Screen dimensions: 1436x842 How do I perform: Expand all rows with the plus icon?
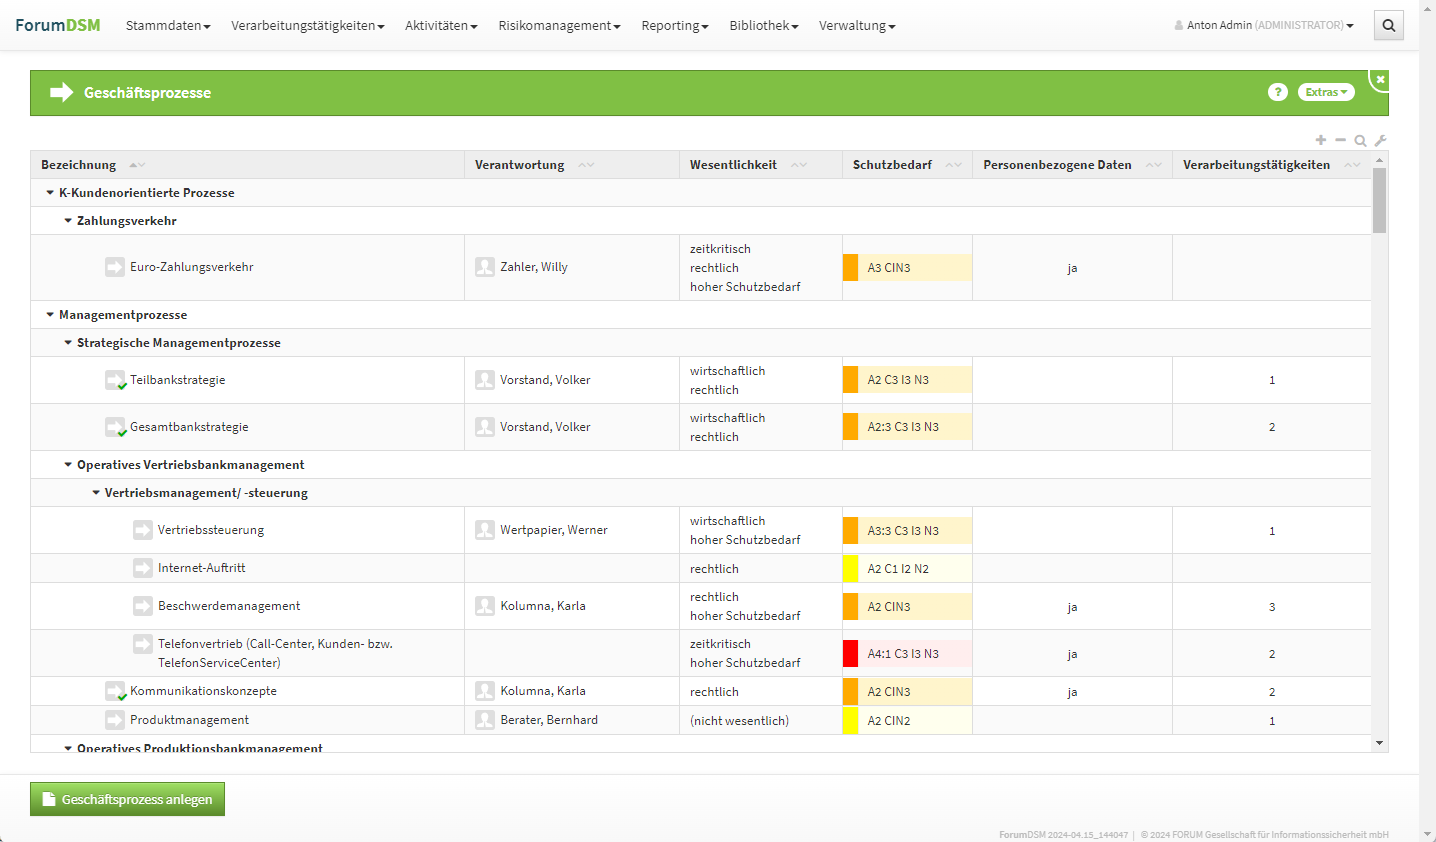(x=1321, y=140)
